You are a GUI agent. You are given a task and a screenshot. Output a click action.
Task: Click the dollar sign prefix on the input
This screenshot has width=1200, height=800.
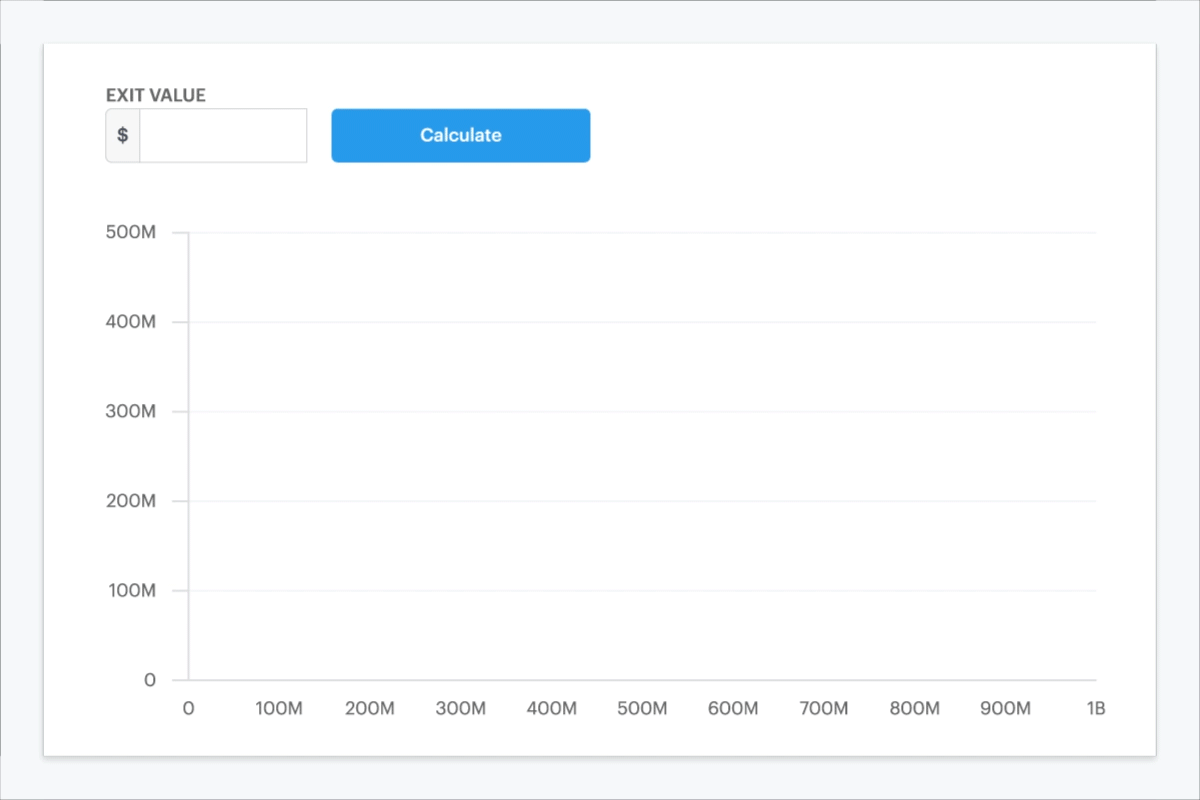click(121, 135)
